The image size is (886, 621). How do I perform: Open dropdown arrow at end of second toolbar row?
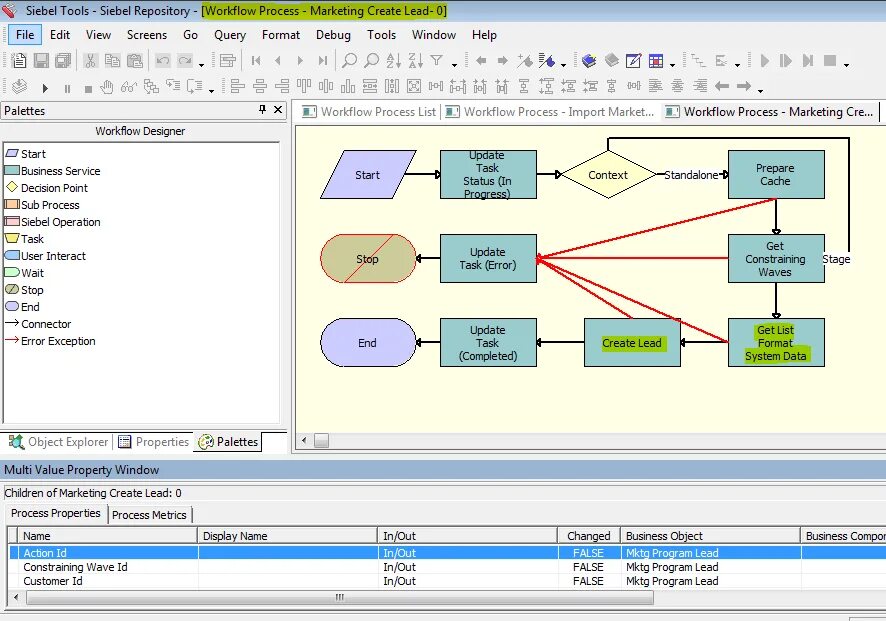coord(761,91)
